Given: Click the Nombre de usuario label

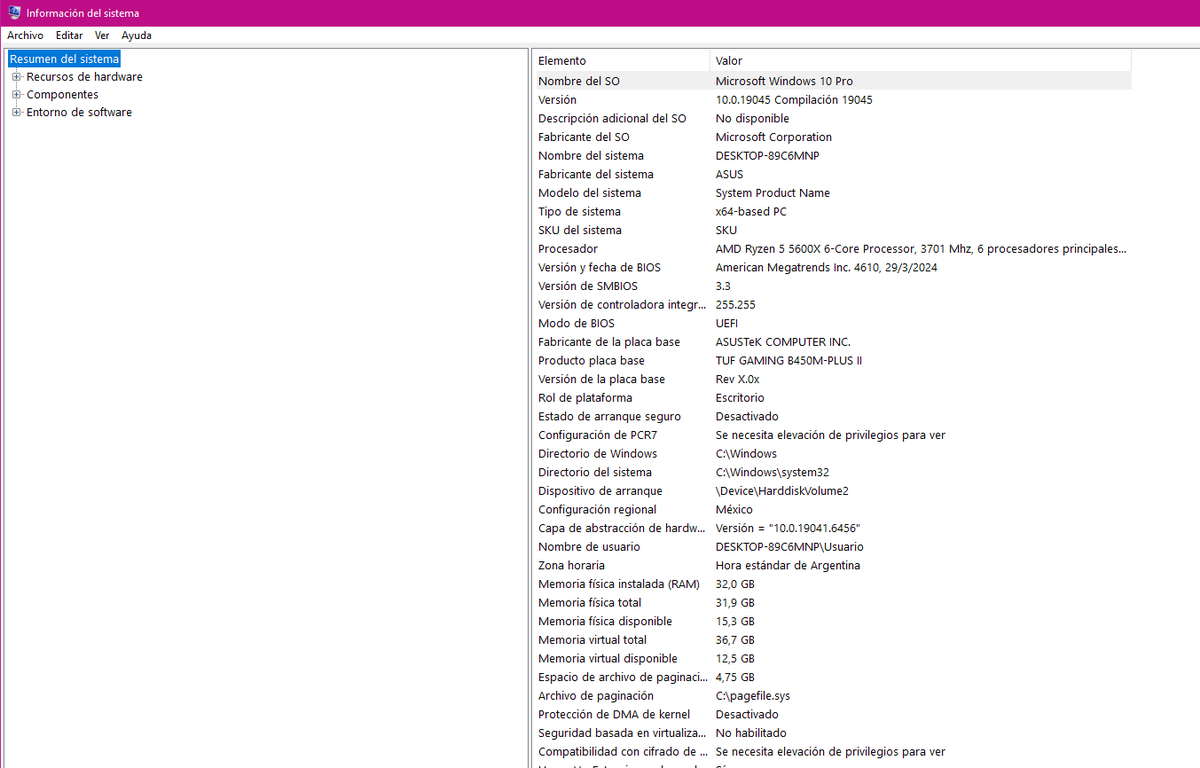Looking at the screenshot, I should pos(589,547).
